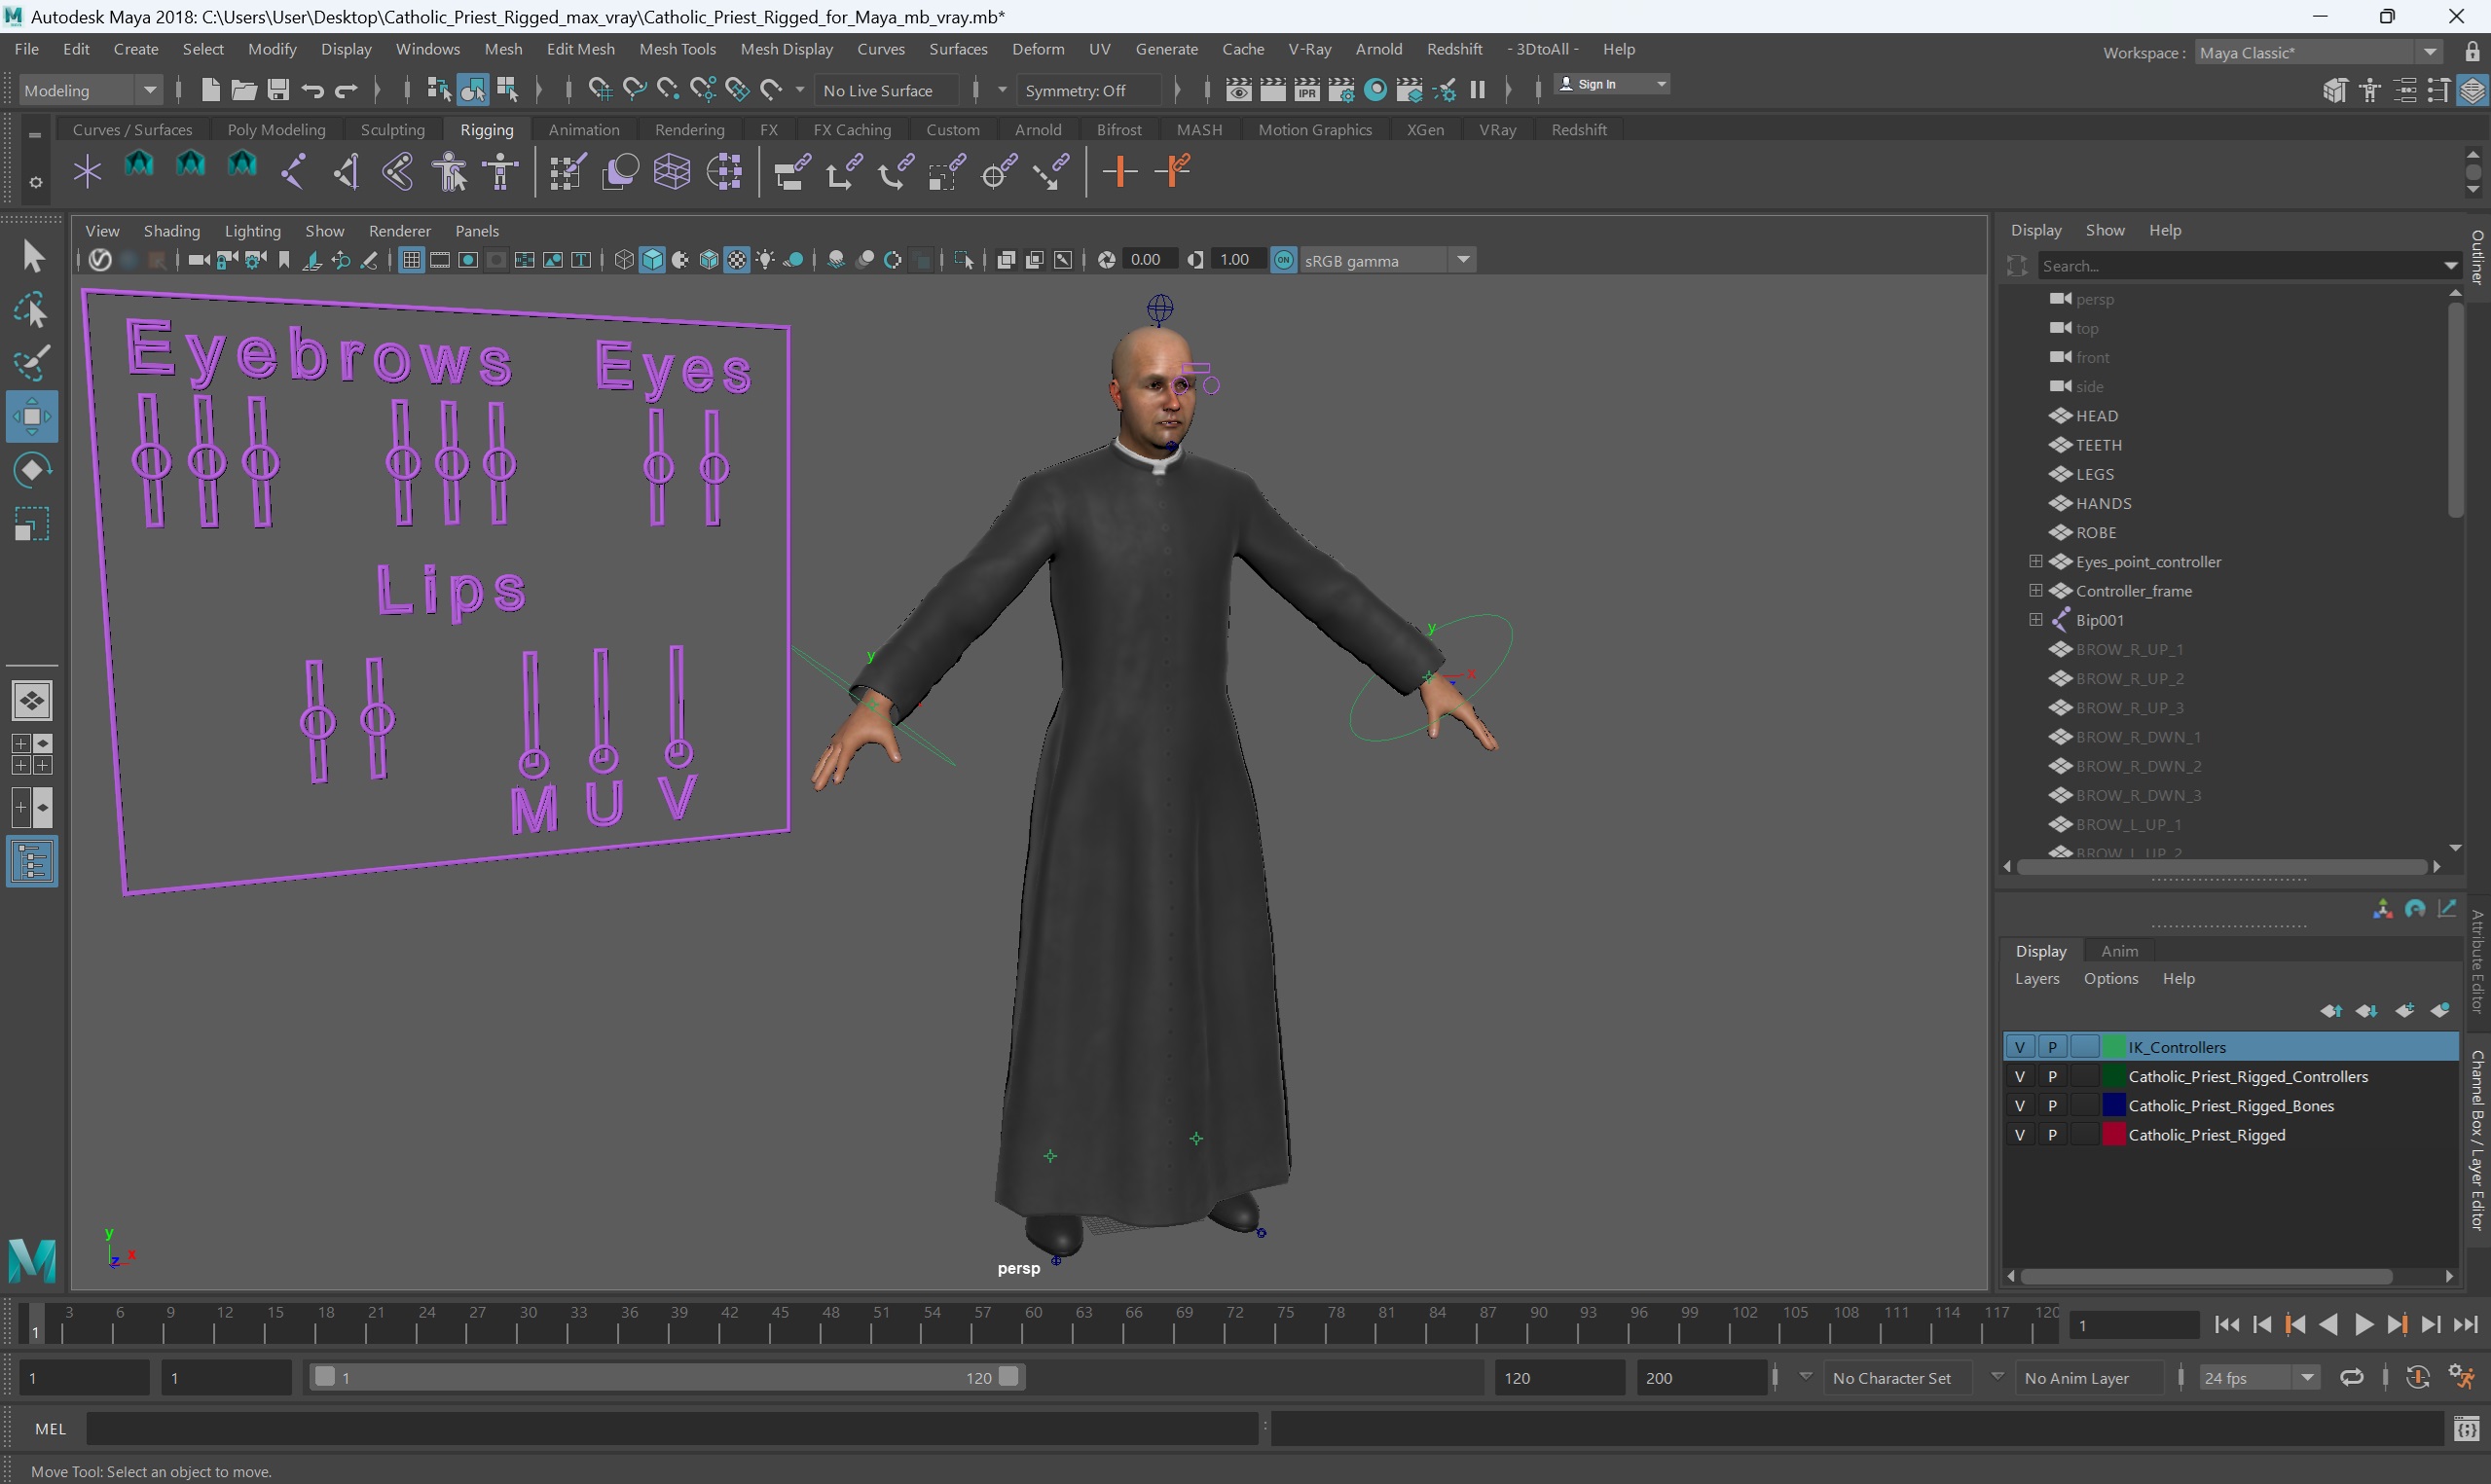Screen dimensions: 2491x1484
Task: Toggle visibility of Catholic_Priest_Rigged layer
Action: tap(2019, 1135)
